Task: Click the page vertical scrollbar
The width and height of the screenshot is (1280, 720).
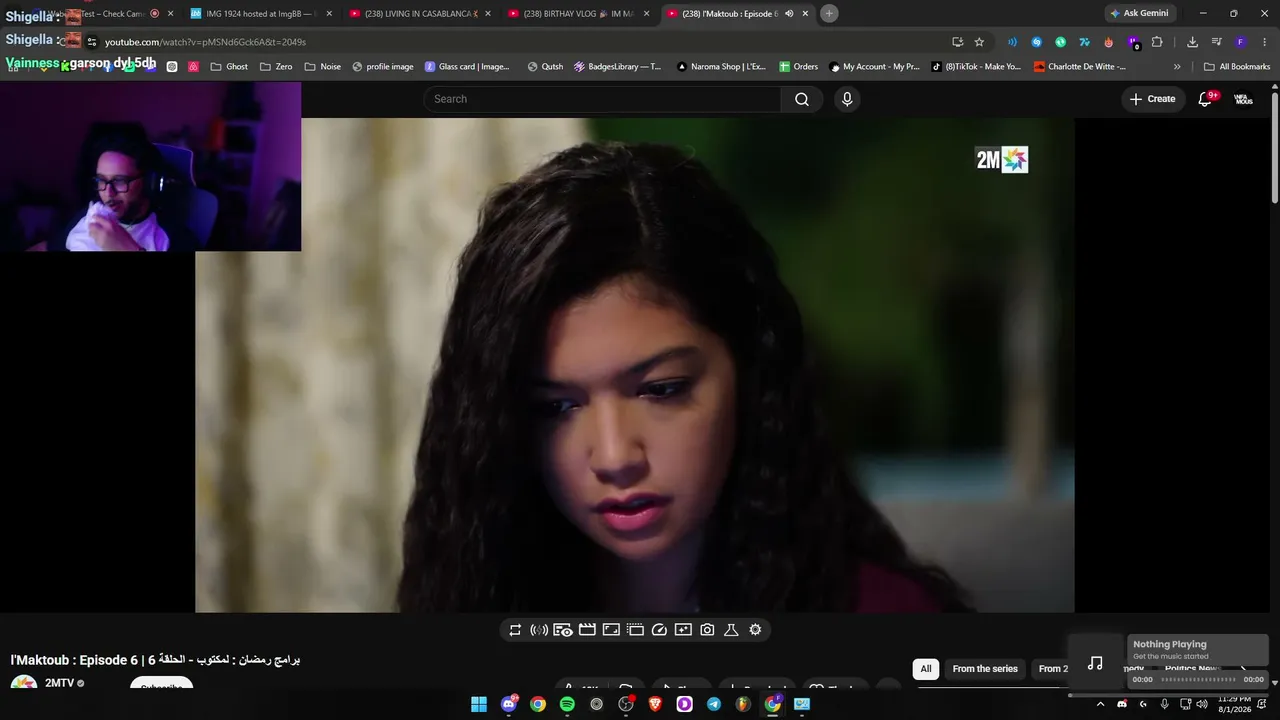Action: click(x=1274, y=148)
